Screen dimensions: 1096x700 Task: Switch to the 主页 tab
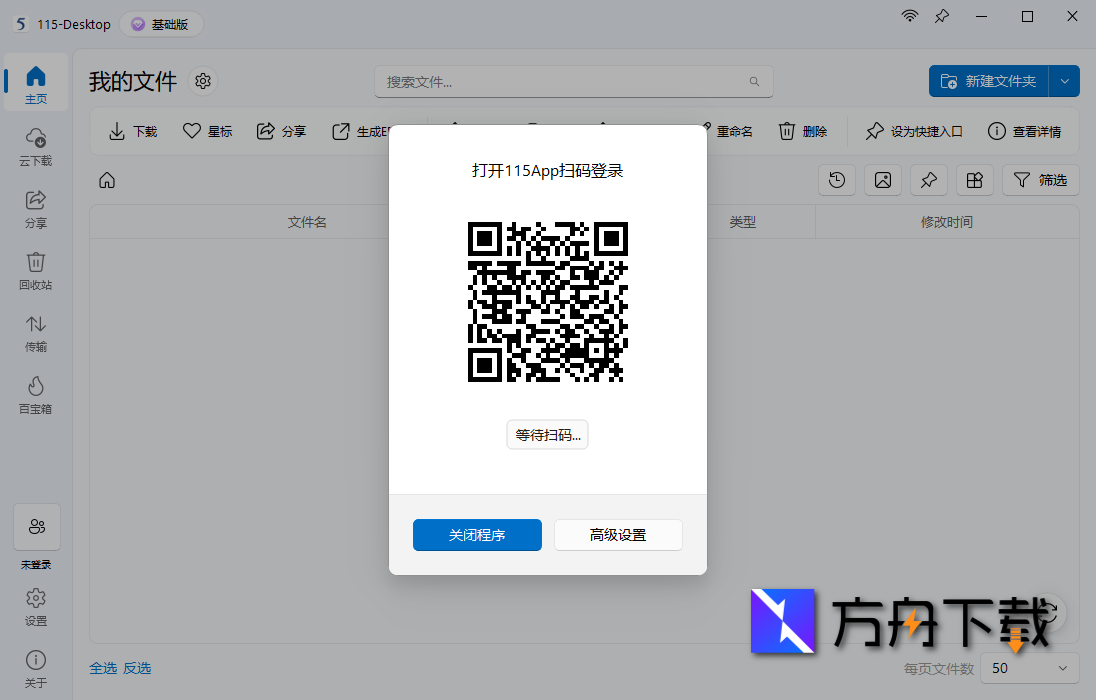pyautogui.click(x=35, y=82)
